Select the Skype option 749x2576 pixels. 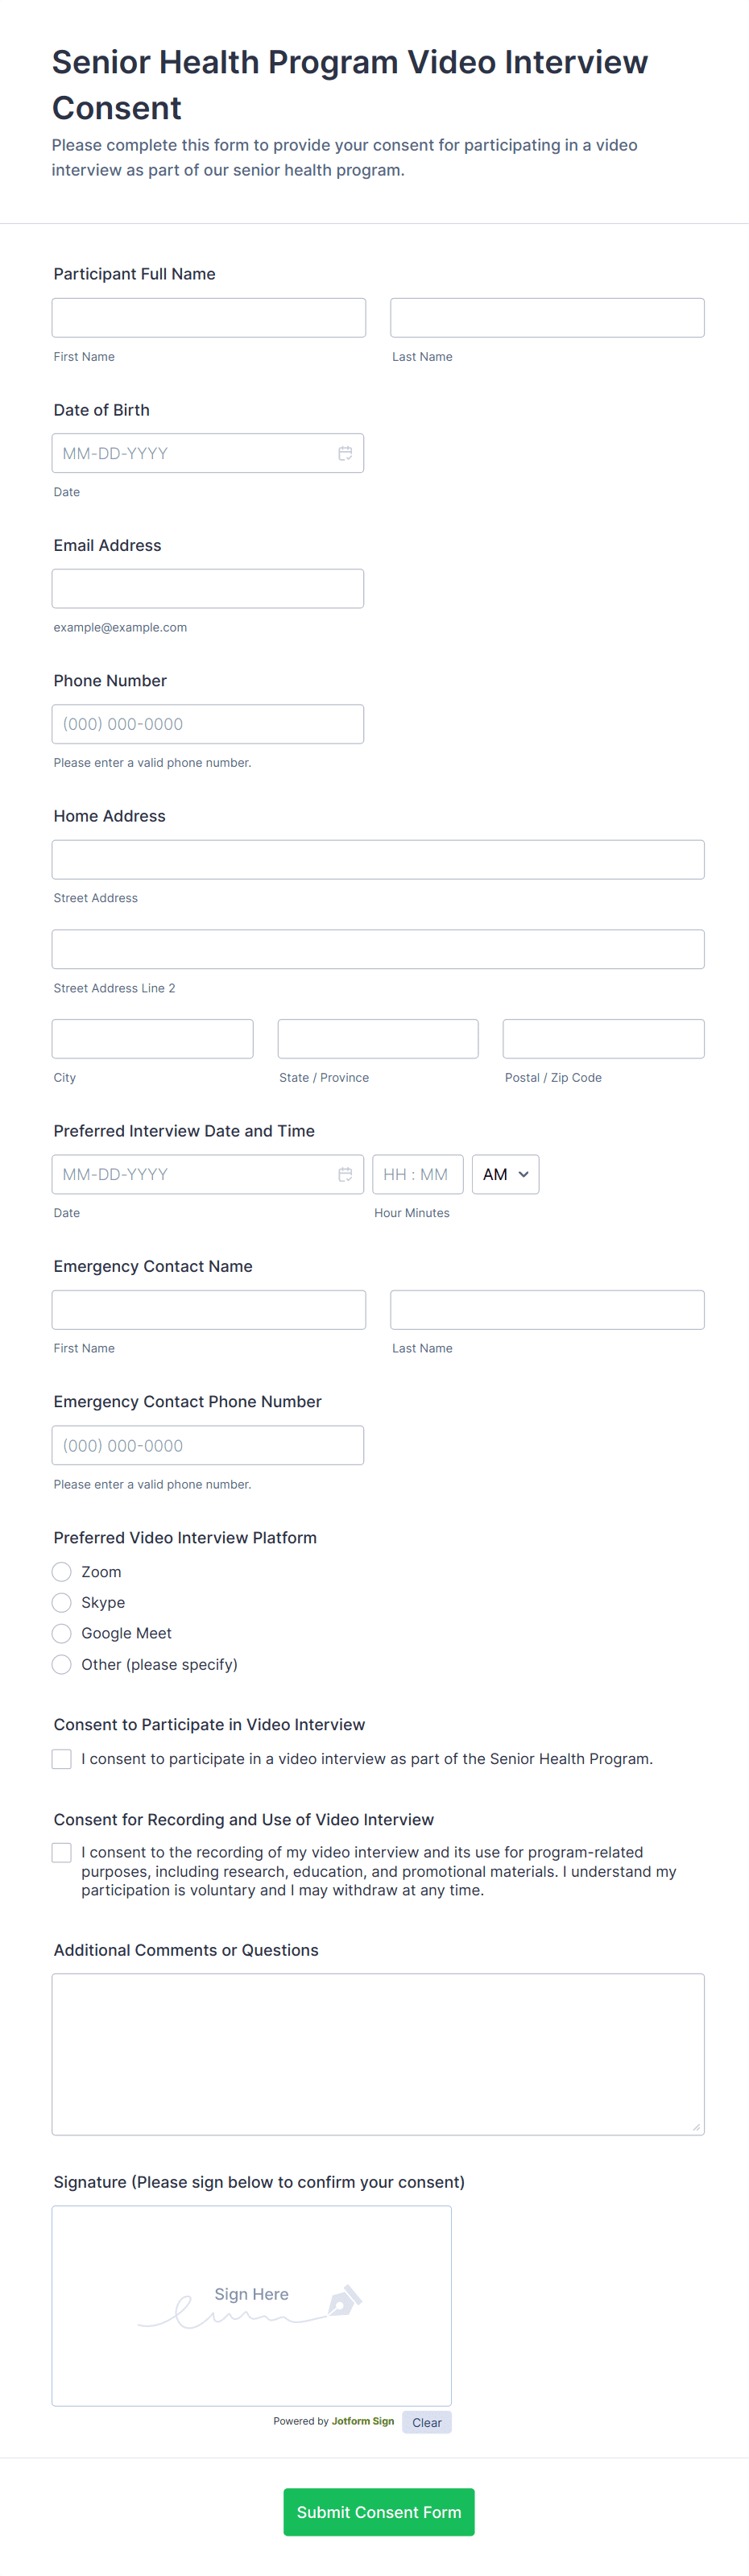(61, 1602)
